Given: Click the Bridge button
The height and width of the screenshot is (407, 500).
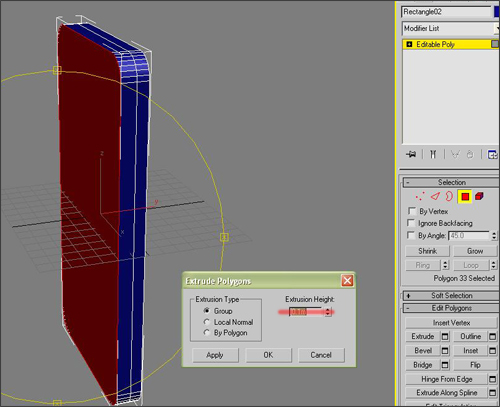Looking at the screenshot, I should pos(423,365).
